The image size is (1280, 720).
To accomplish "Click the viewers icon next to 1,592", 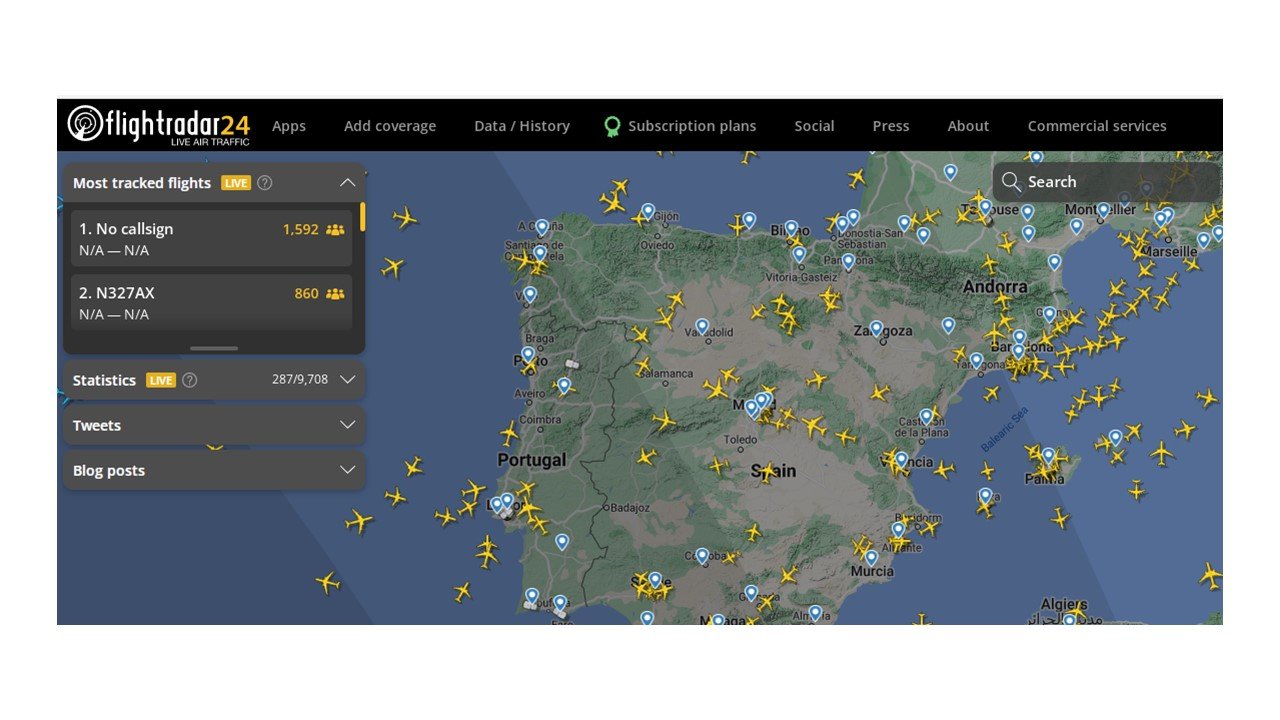I will click(x=335, y=229).
